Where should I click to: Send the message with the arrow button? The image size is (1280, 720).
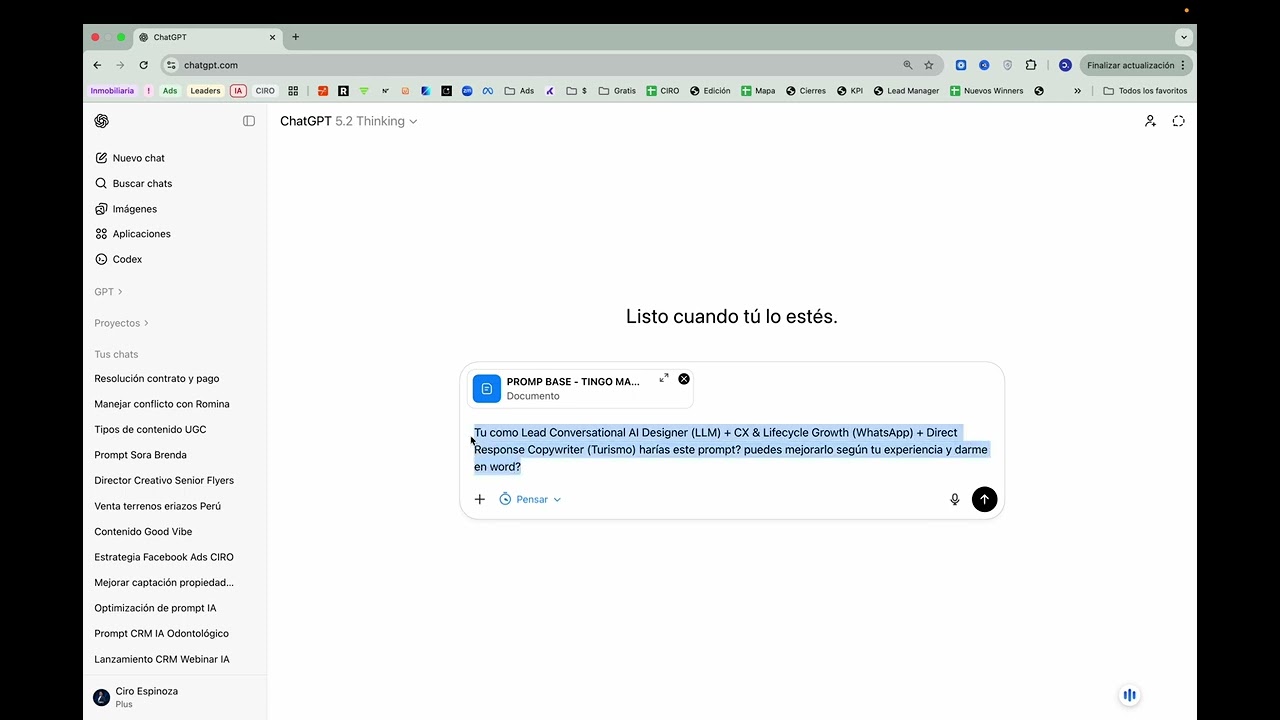click(x=985, y=499)
